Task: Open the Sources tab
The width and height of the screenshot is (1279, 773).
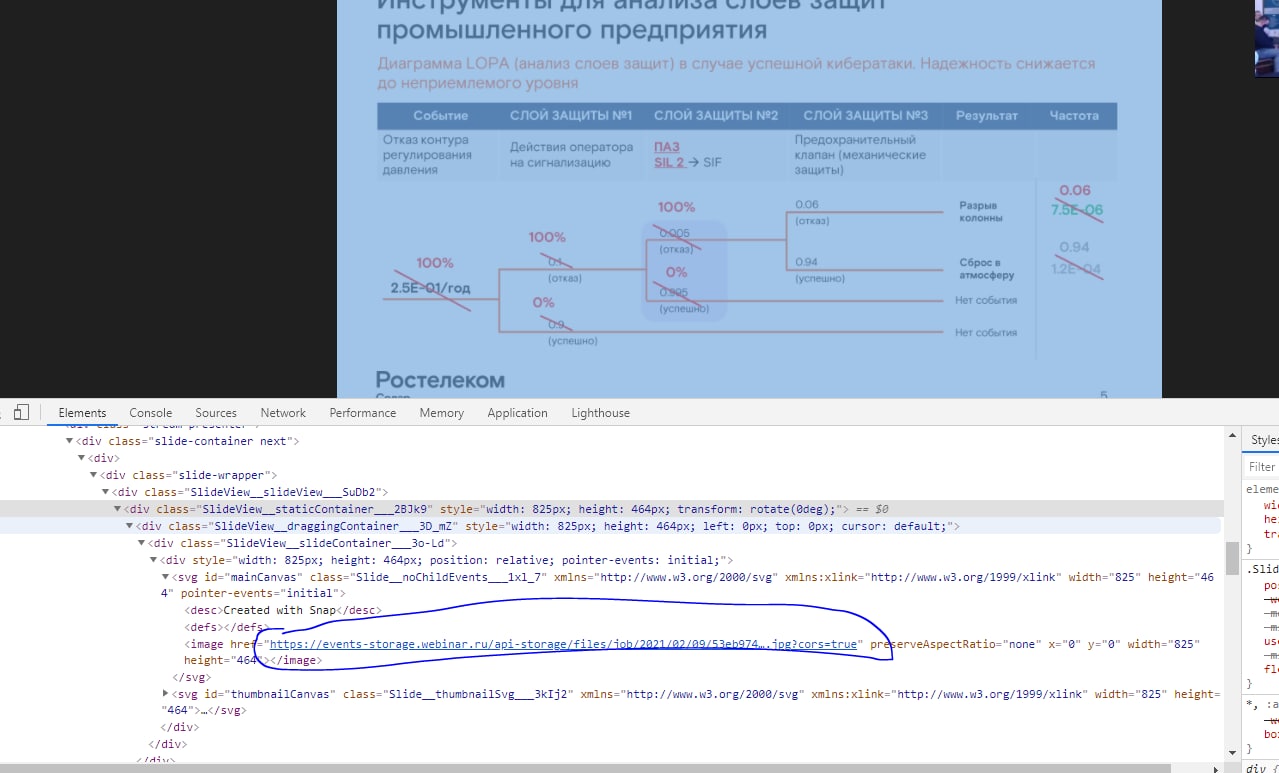Action: pyautogui.click(x=216, y=413)
